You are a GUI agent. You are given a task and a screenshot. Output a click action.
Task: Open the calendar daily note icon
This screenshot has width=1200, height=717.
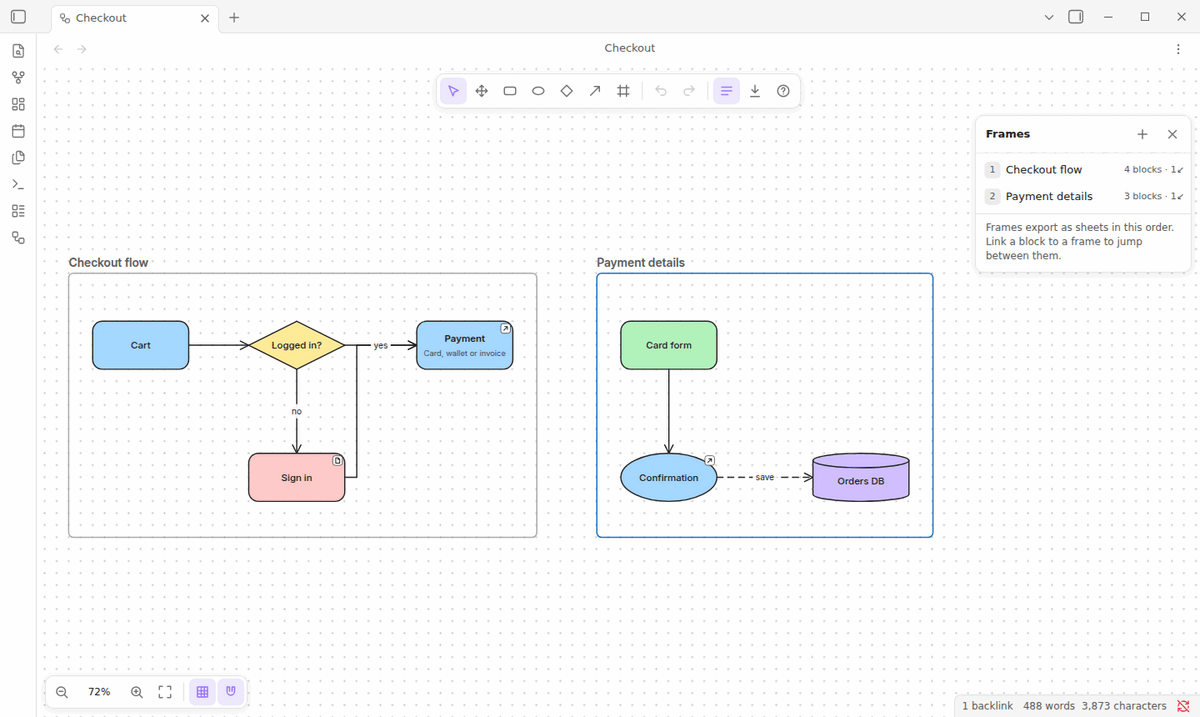18,131
